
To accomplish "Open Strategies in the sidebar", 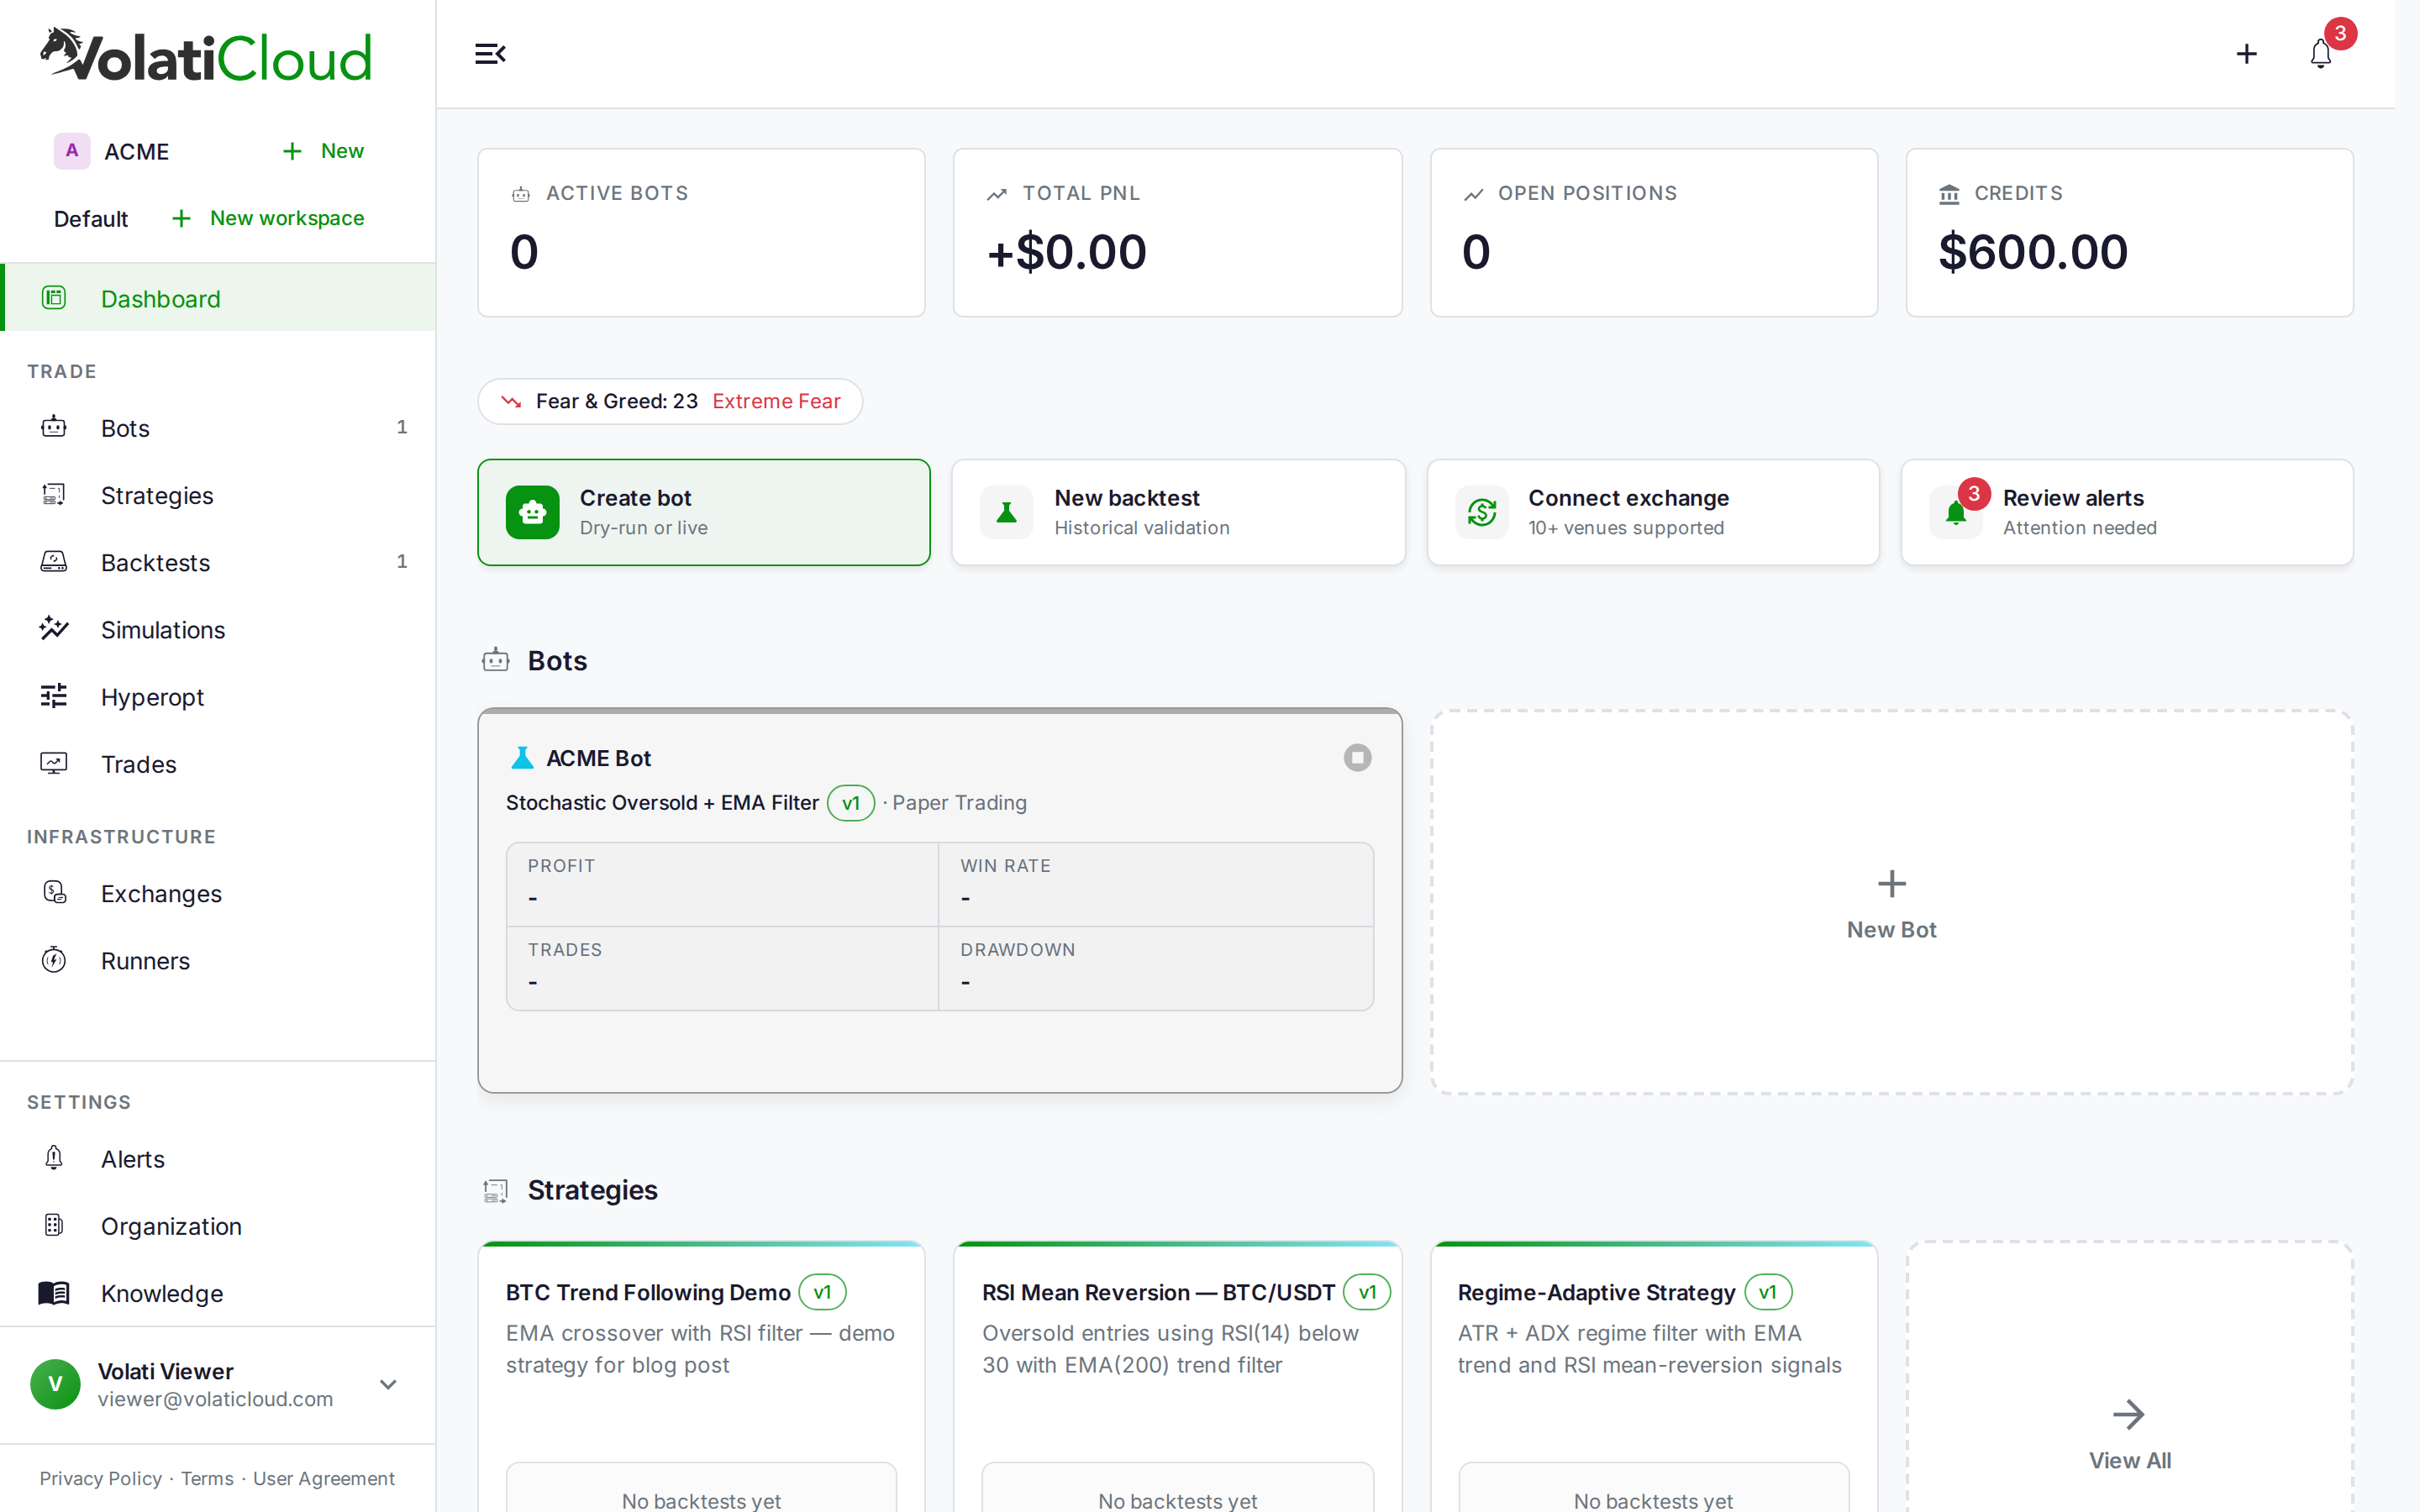I will pos(218,495).
